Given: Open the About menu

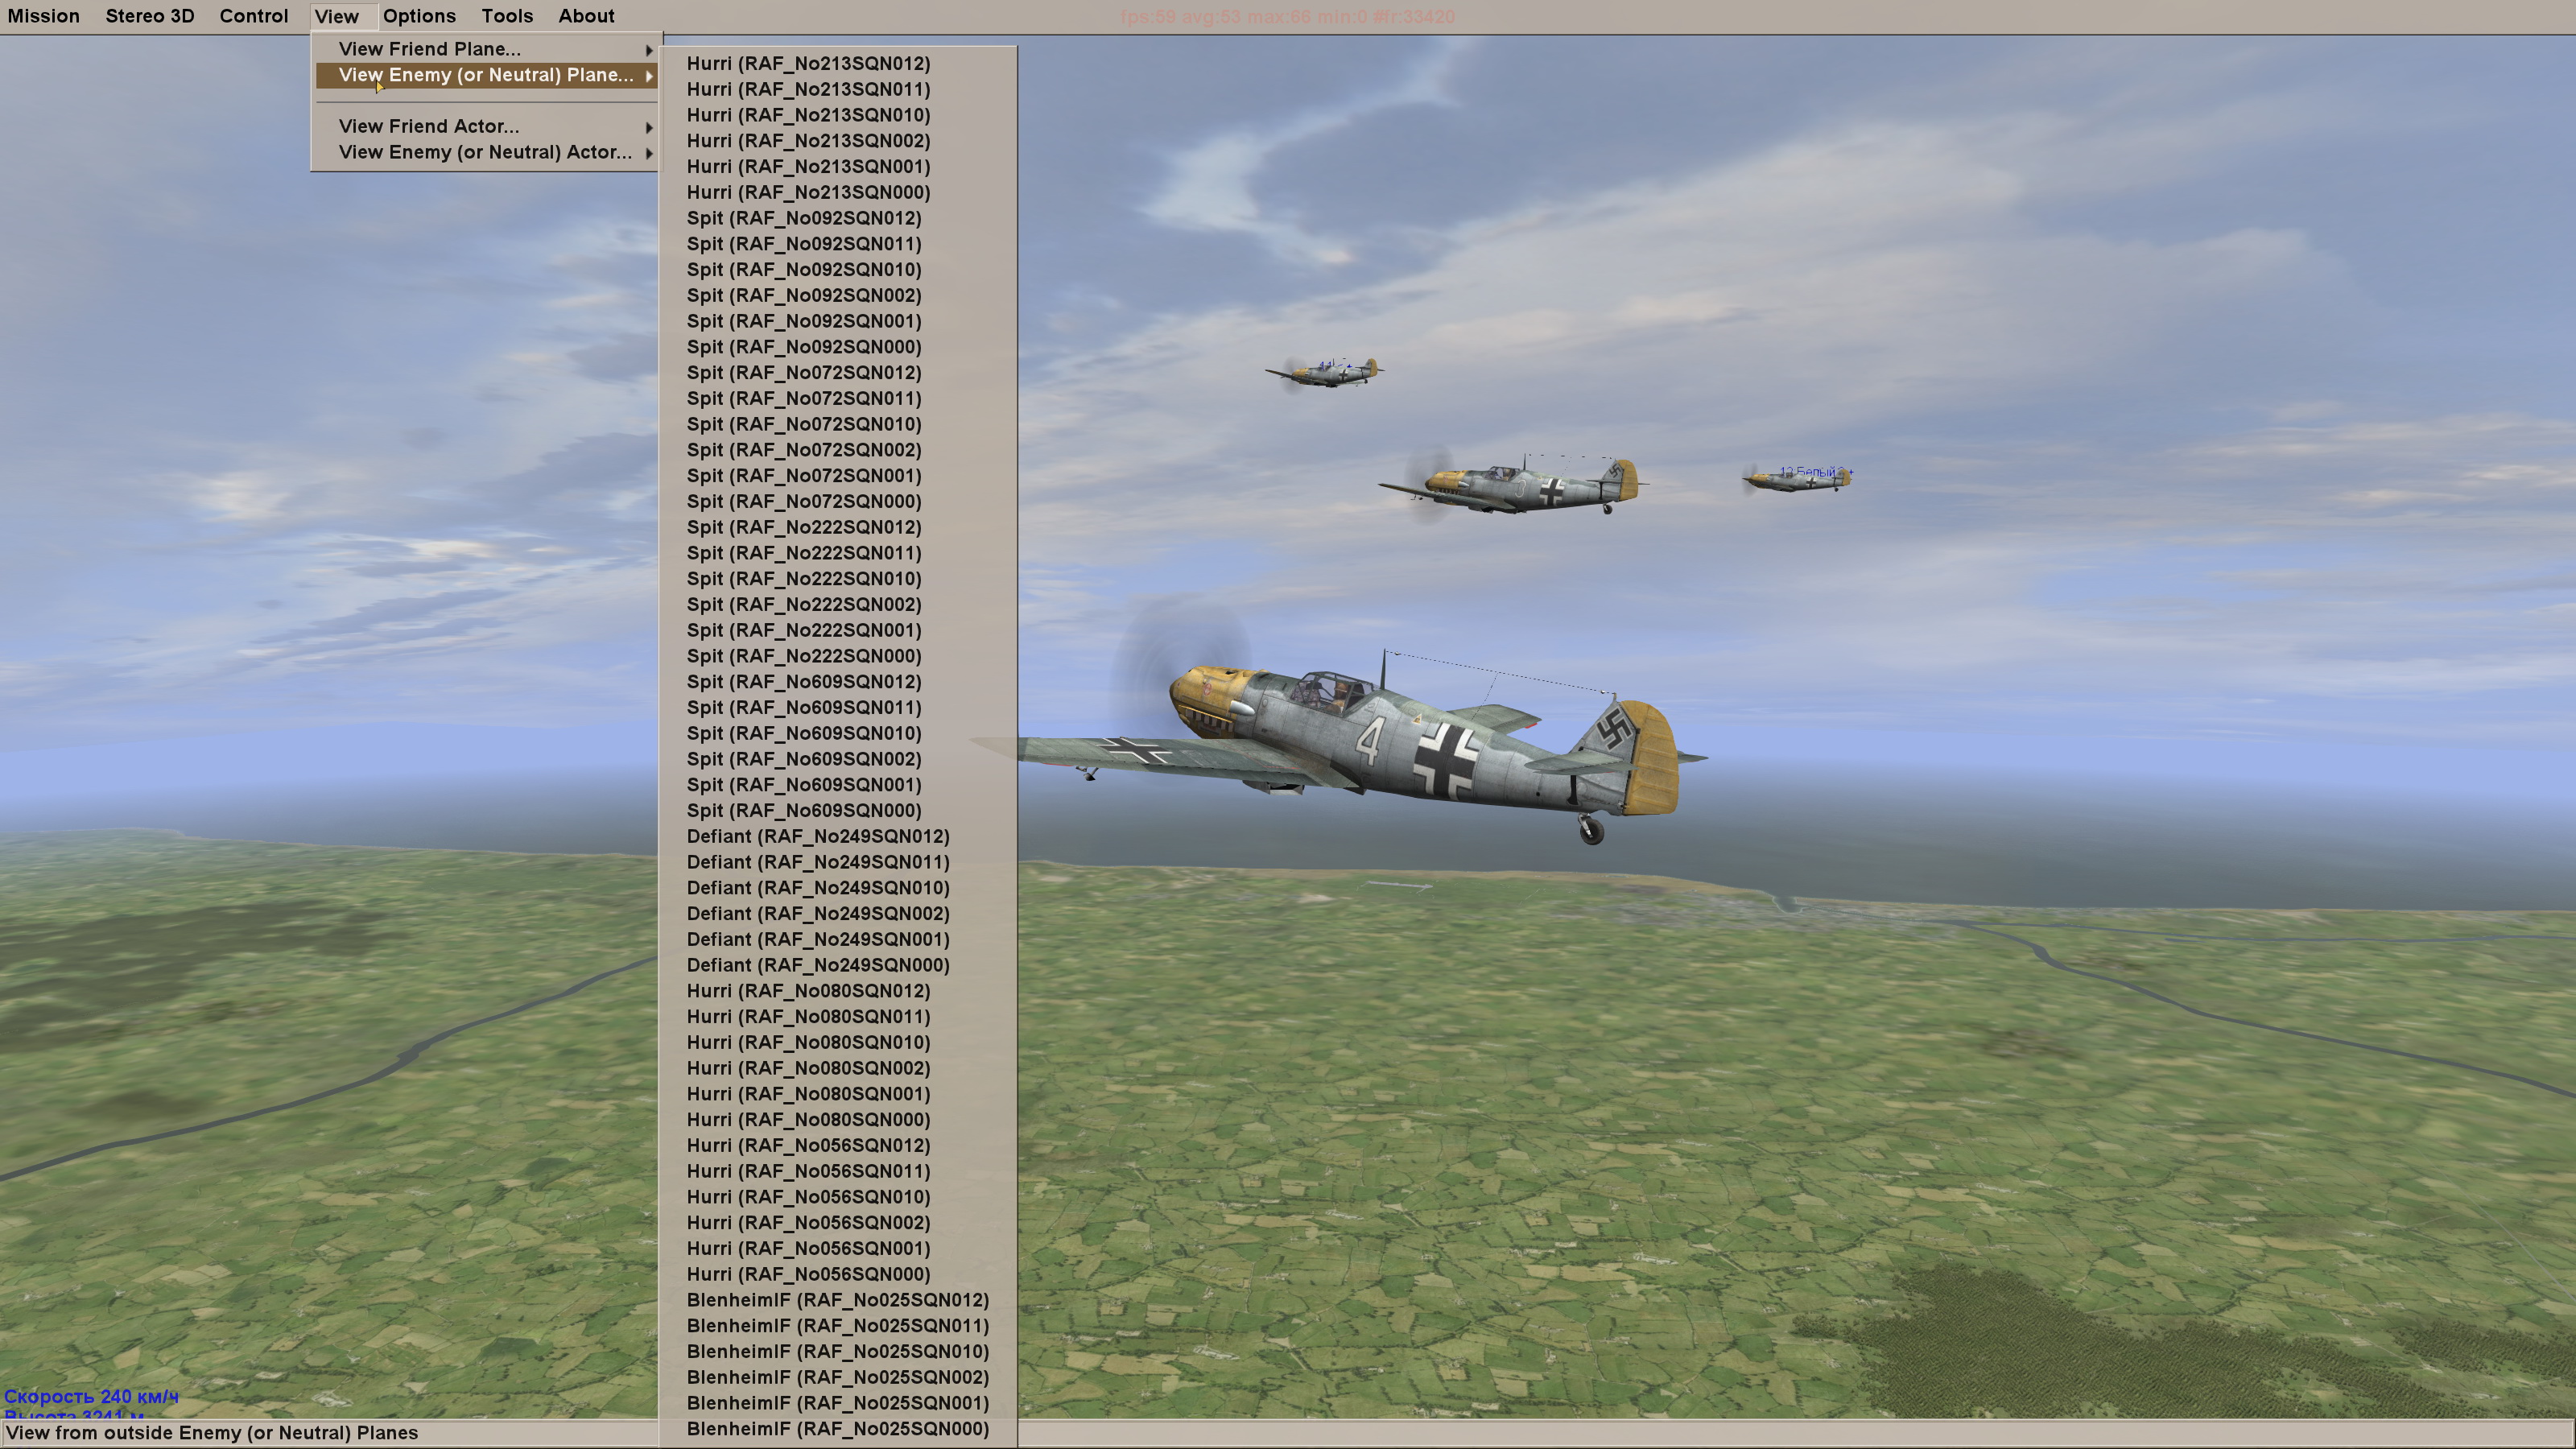Looking at the screenshot, I should pyautogui.click(x=586, y=16).
